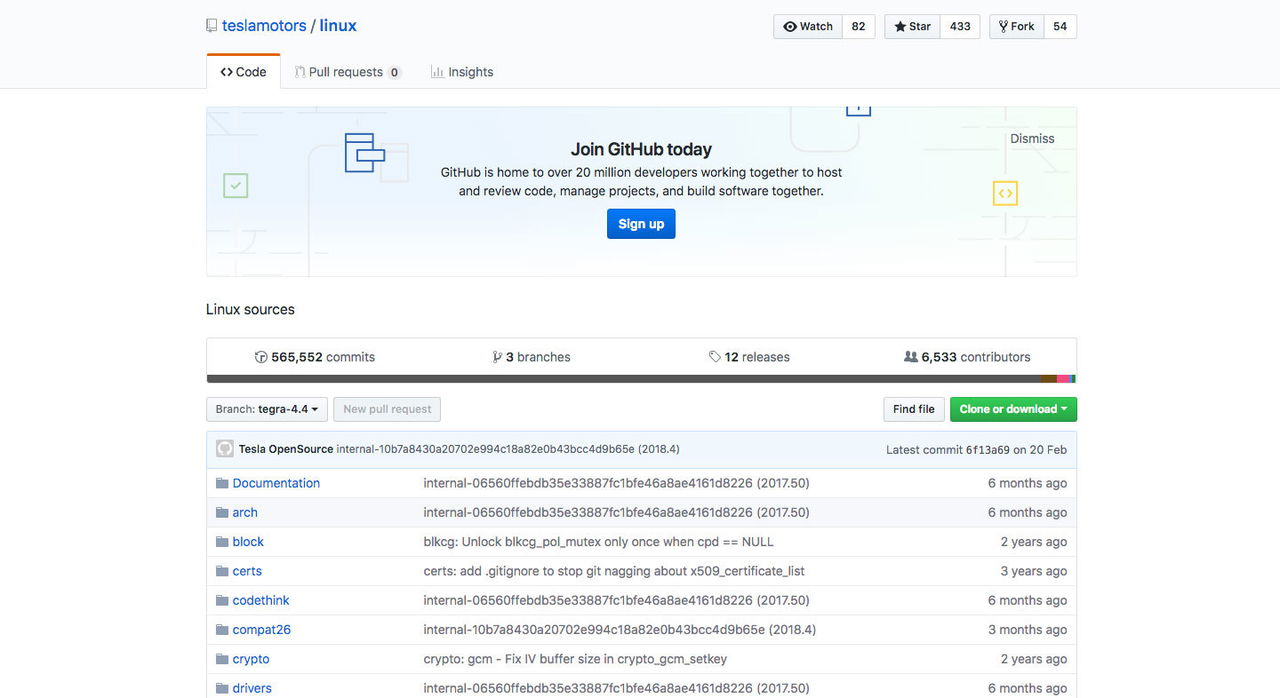Click the compat26 folder icon
This screenshot has width=1280, height=698.
point(222,630)
